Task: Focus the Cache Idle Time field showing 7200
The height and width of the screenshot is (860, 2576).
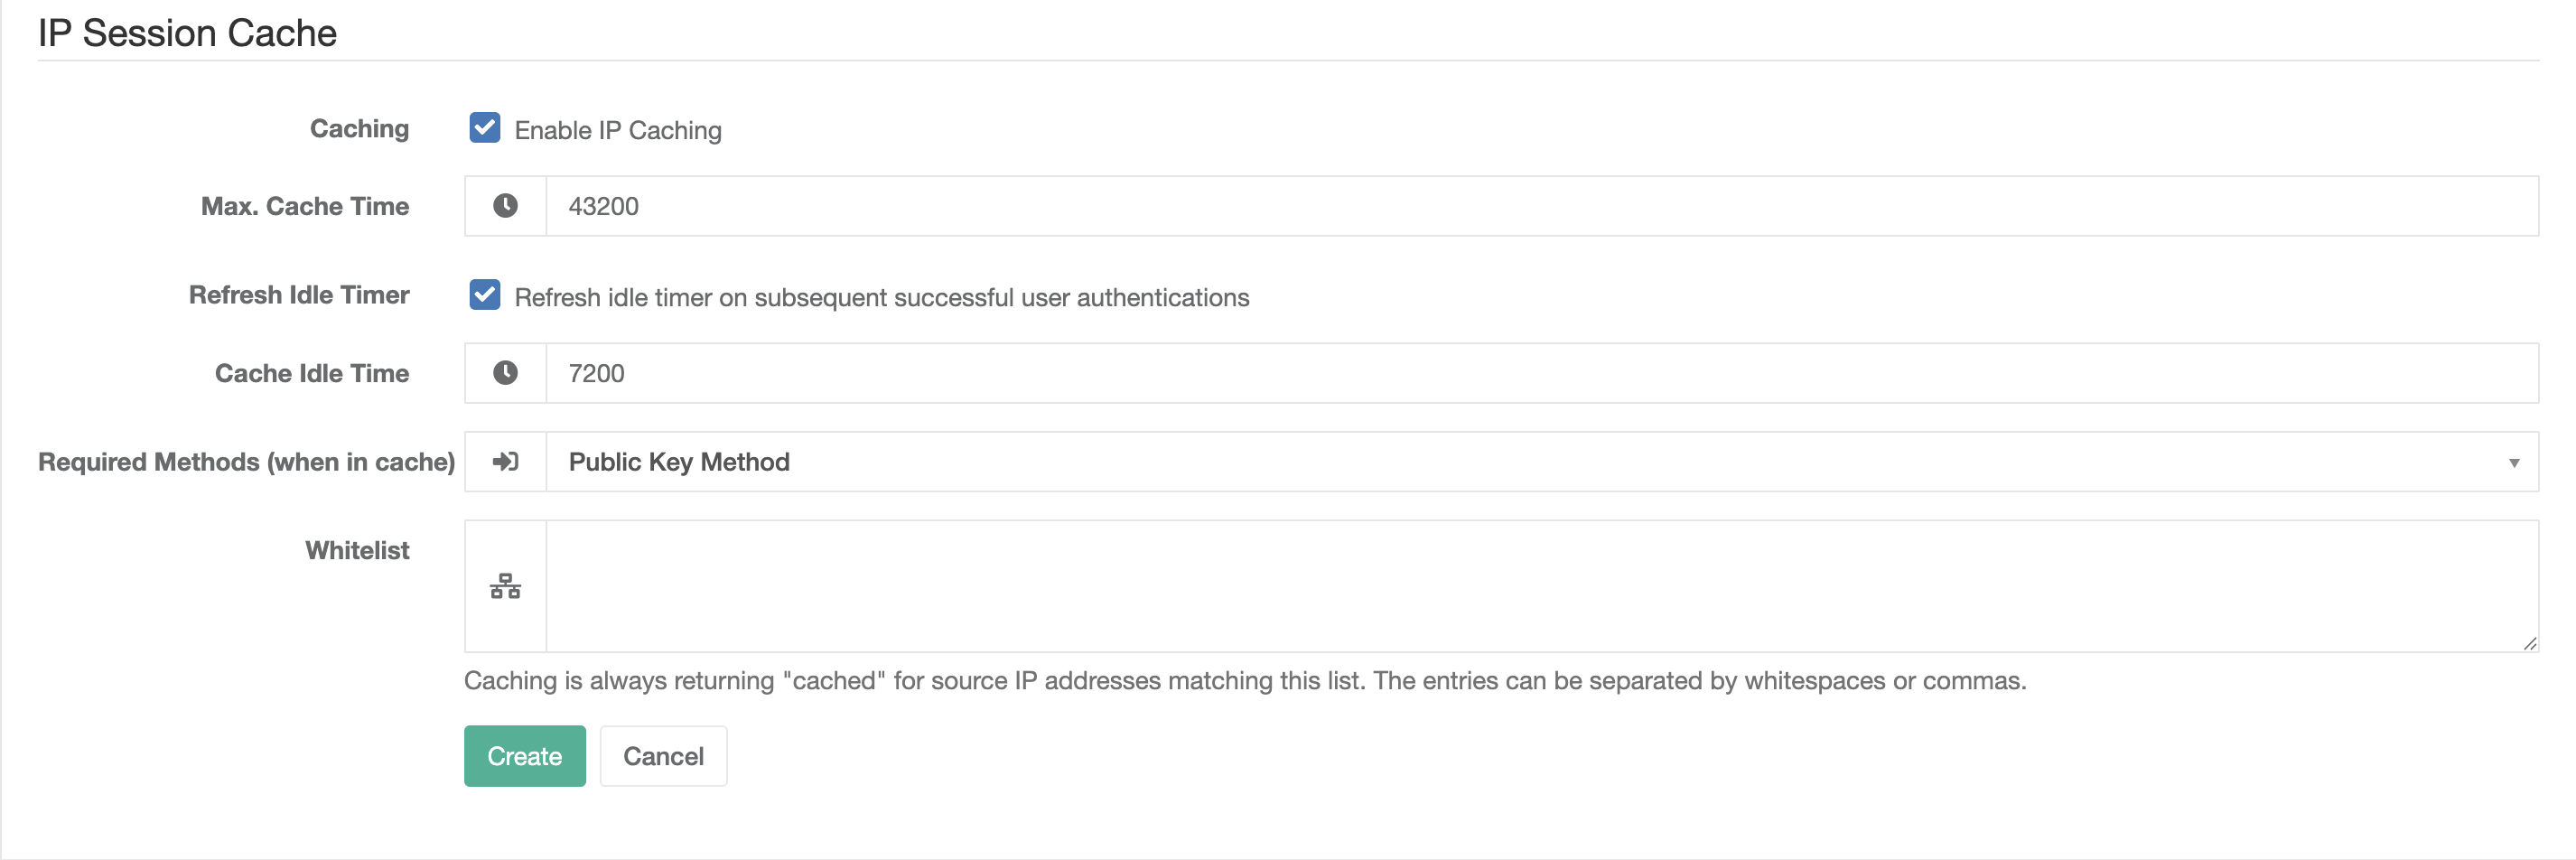Action: [1541, 373]
